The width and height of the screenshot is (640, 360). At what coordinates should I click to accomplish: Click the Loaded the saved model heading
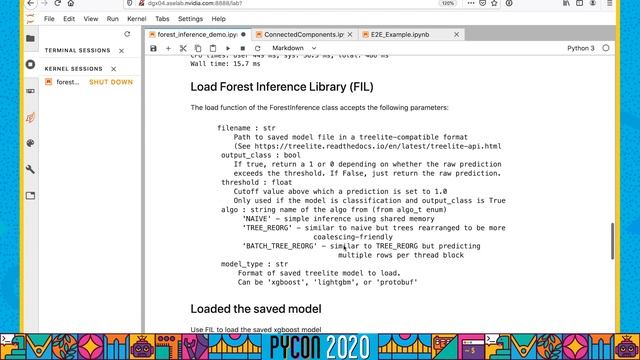click(x=256, y=309)
